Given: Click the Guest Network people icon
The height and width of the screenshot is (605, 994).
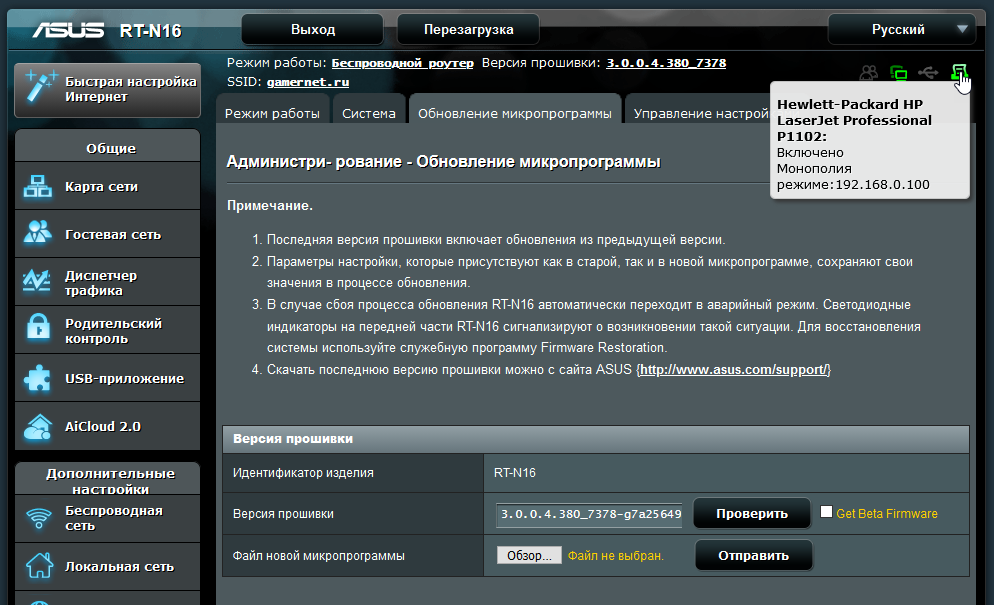Looking at the screenshot, I should [x=37, y=233].
